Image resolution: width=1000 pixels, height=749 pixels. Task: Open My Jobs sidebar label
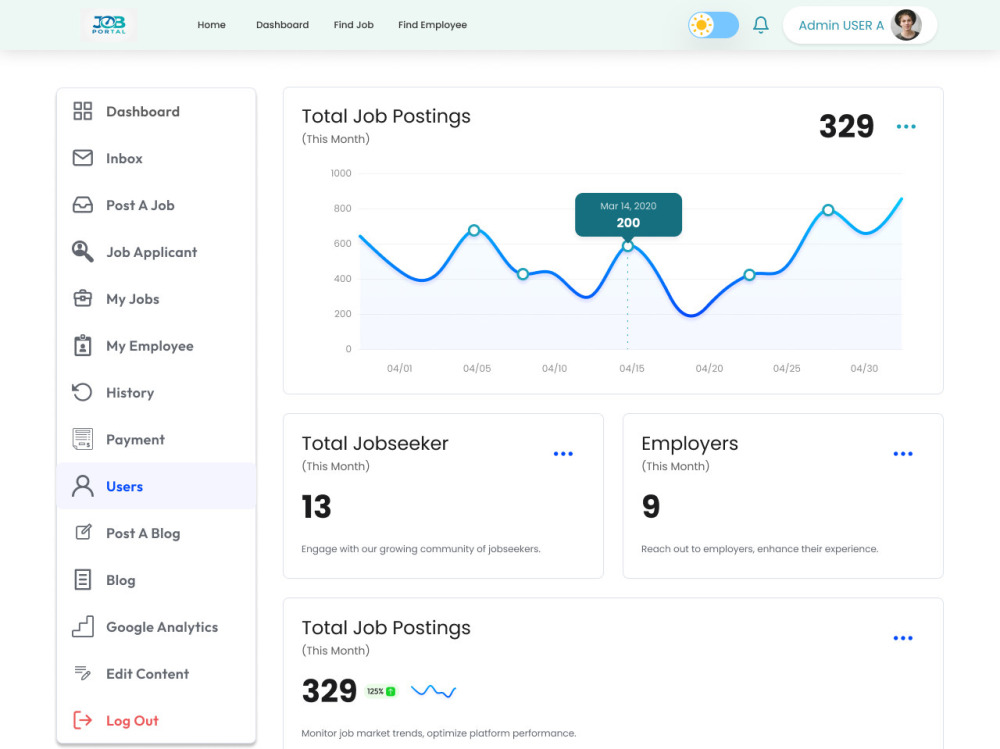pos(133,299)
